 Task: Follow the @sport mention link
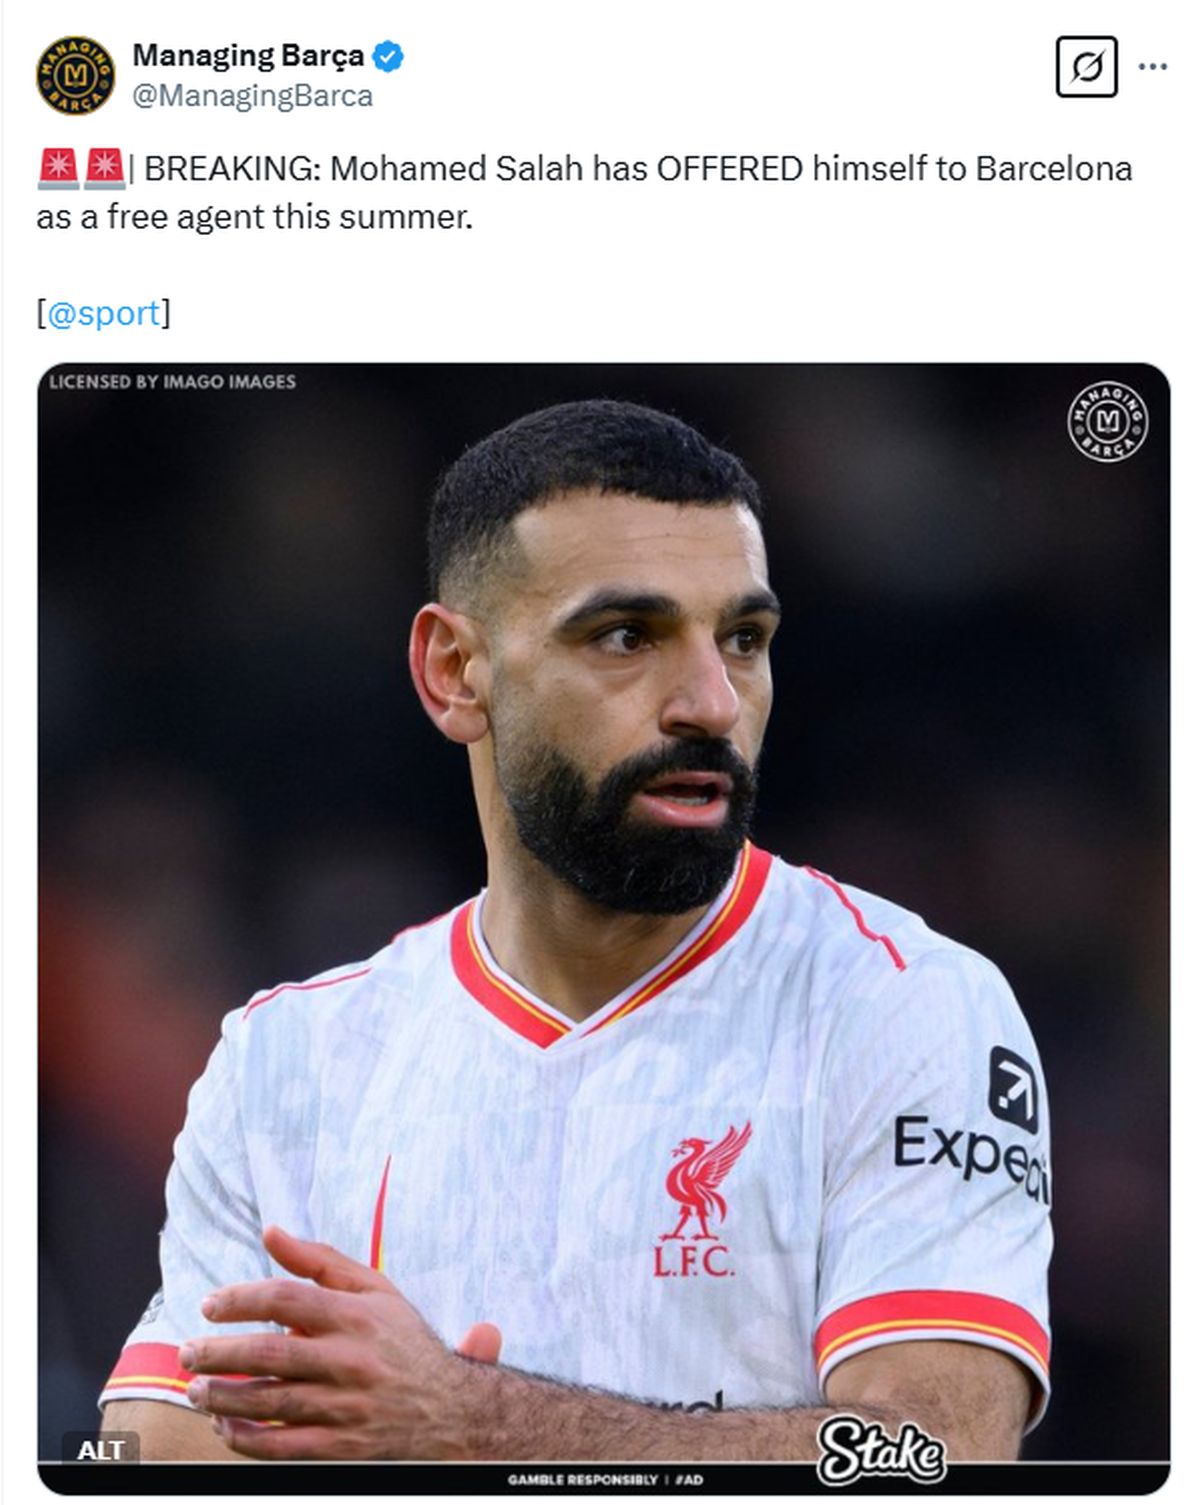pos(104,313)
